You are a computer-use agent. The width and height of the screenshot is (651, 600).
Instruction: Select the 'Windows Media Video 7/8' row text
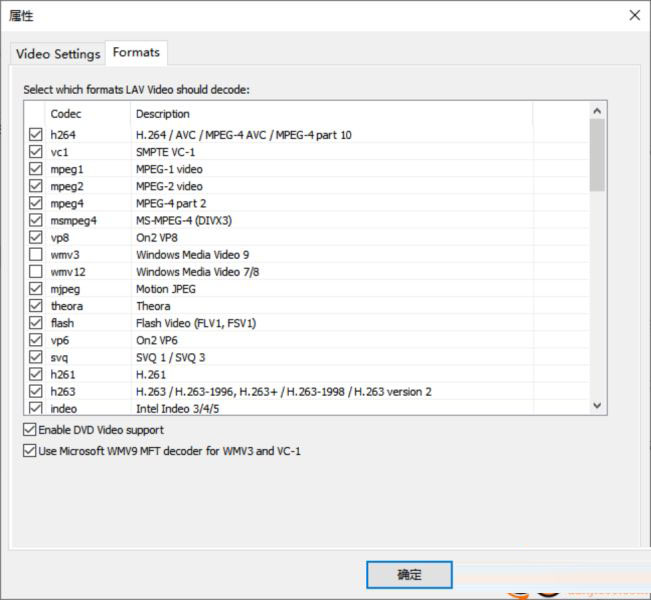(x=197, y=272)
